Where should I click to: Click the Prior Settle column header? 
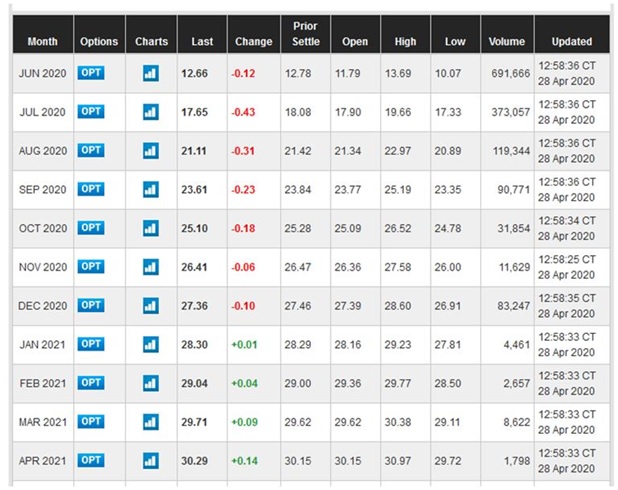[x=305, y=34]
